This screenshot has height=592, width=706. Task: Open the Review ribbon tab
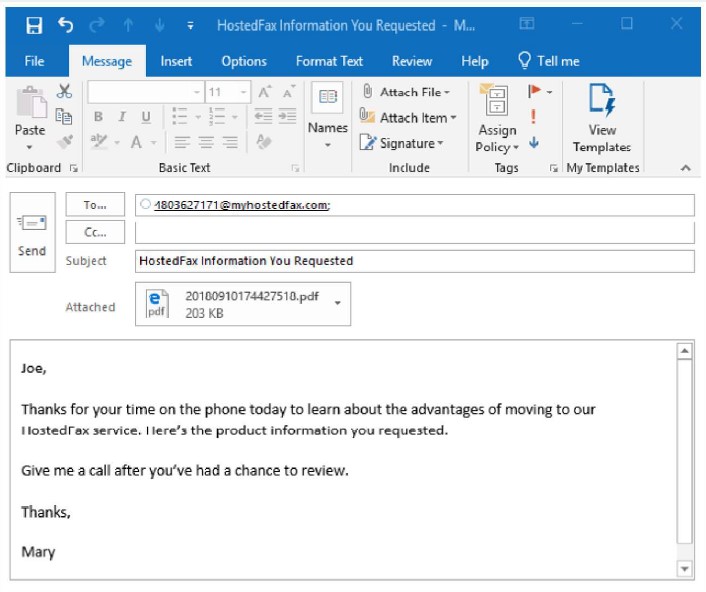pyautogui.click(x=412, y=61)
